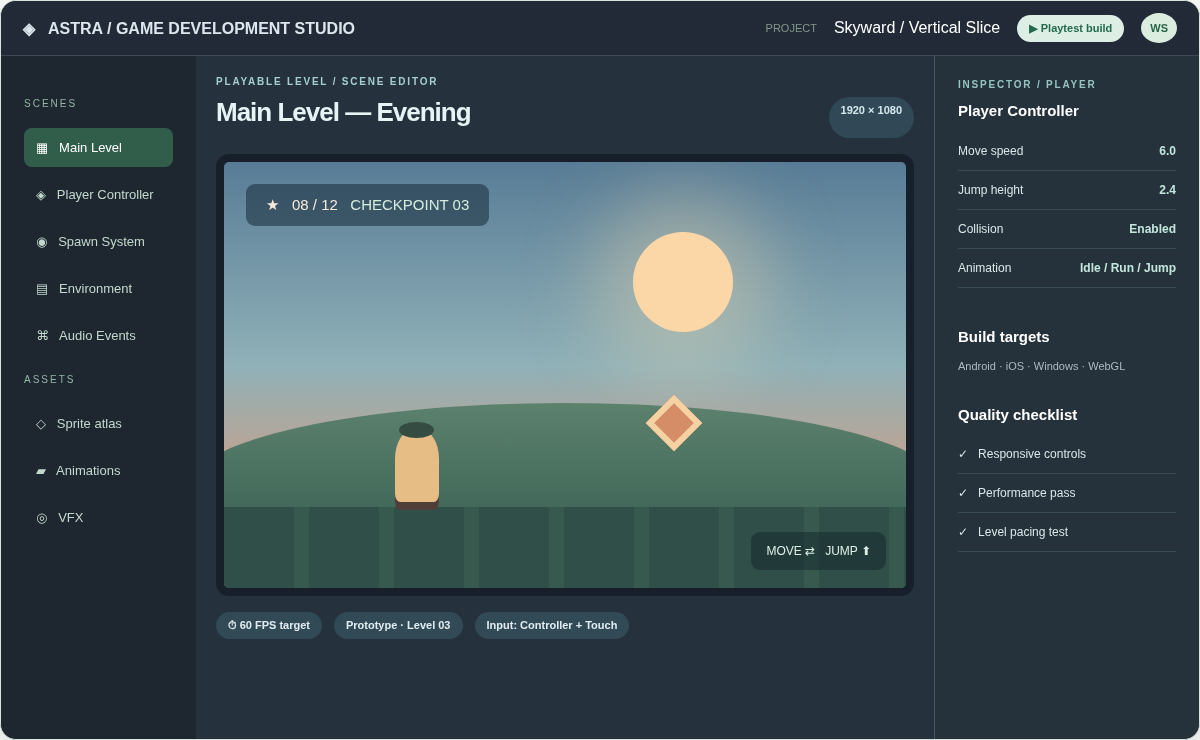This screenshot has width=1200, height=740.
Task: Click the stopwatch icon on FPS chip
Action: tap(232, 625)
